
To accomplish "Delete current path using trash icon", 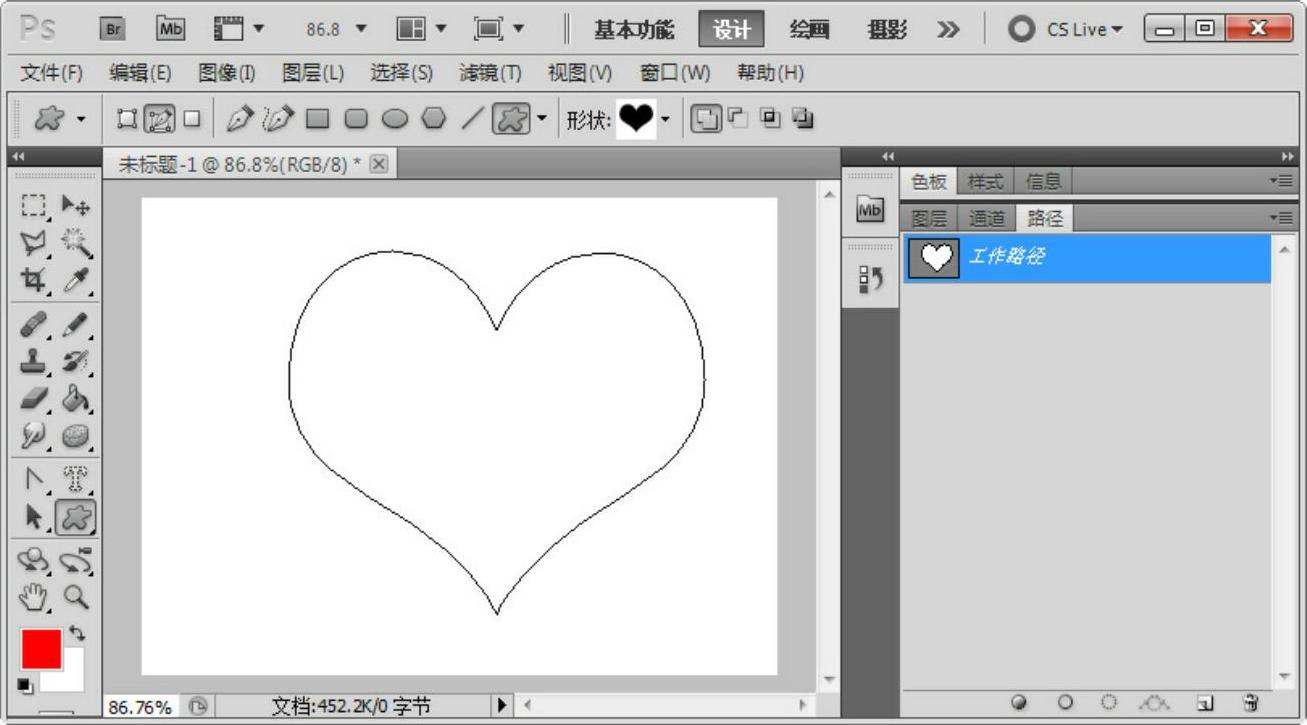I will point(1250,703).
